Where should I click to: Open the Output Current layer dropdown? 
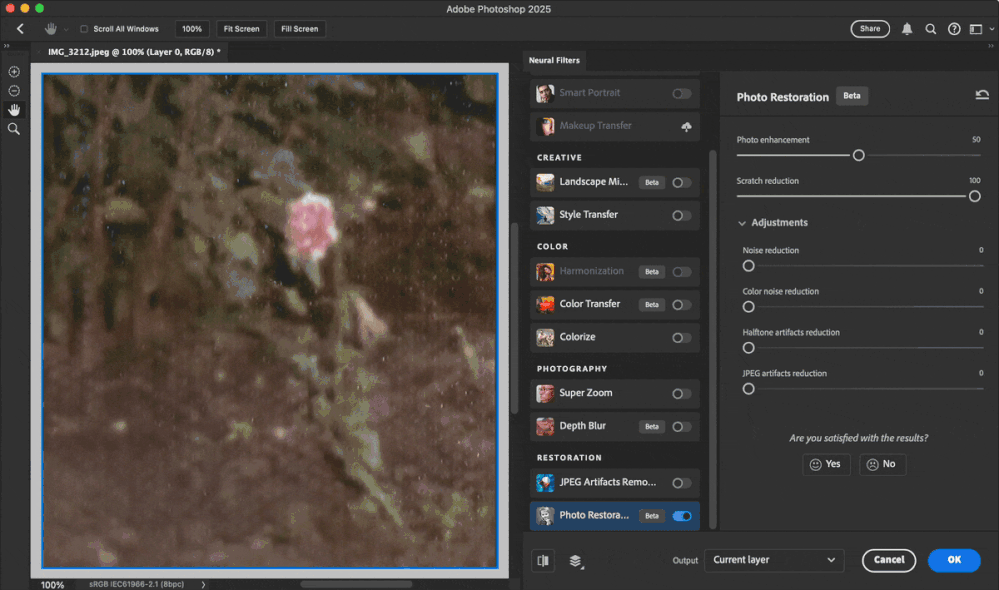(x=773, y=560)
